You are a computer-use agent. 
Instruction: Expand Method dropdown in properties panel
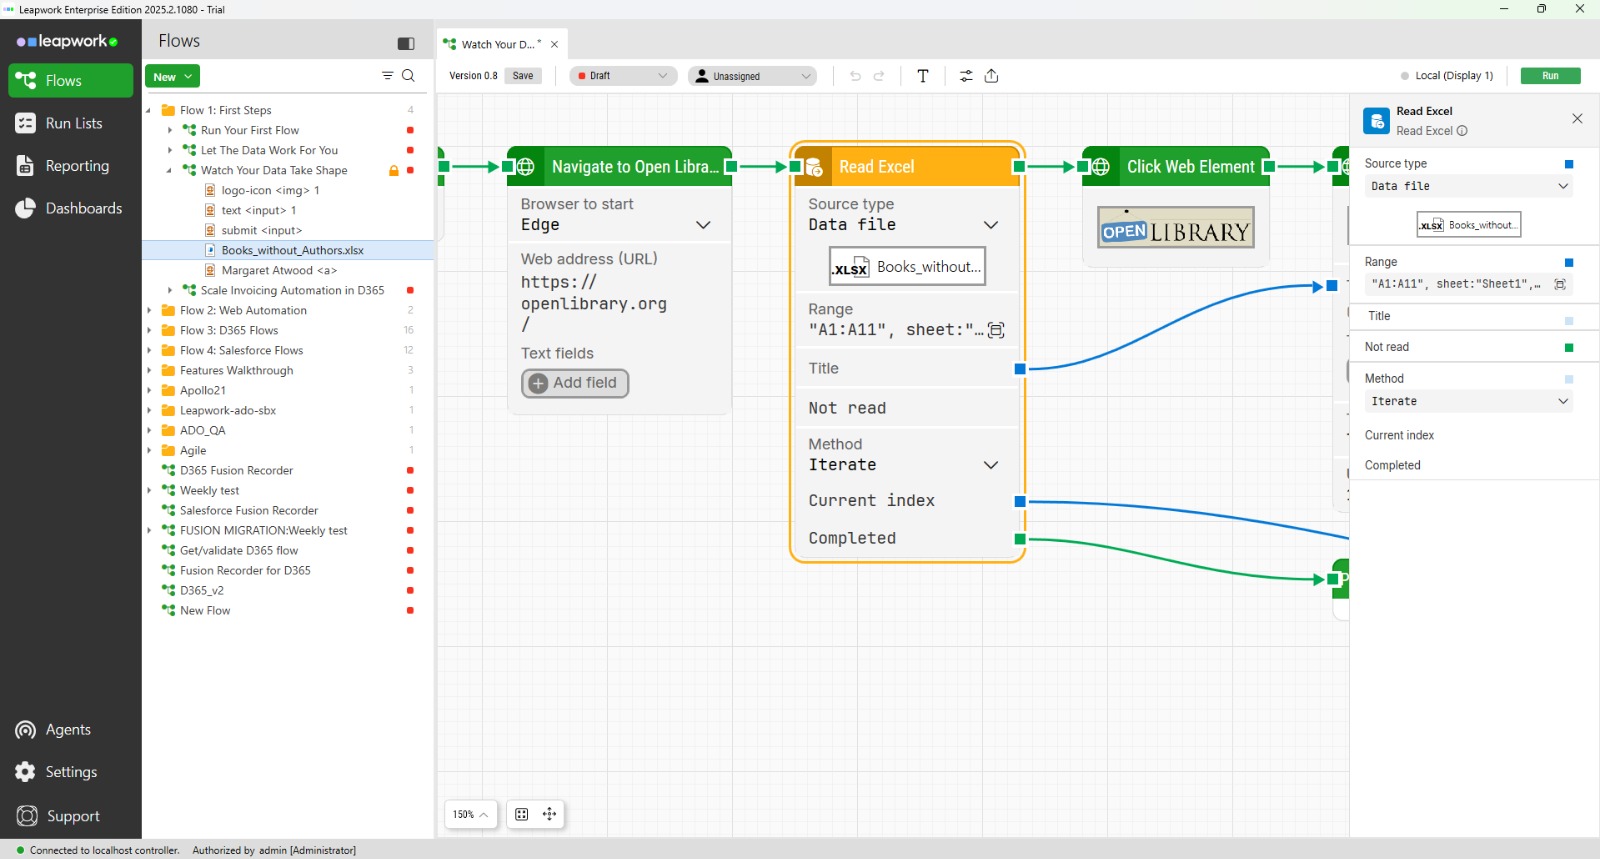click(1467, 401)
